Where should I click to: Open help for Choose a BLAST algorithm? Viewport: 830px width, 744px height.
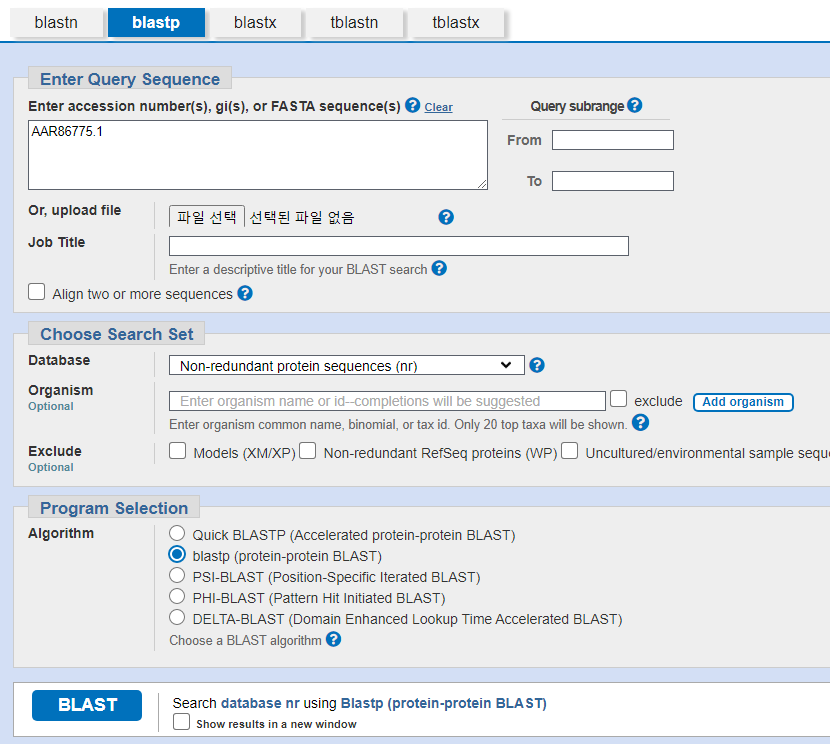tap(333, 639)
